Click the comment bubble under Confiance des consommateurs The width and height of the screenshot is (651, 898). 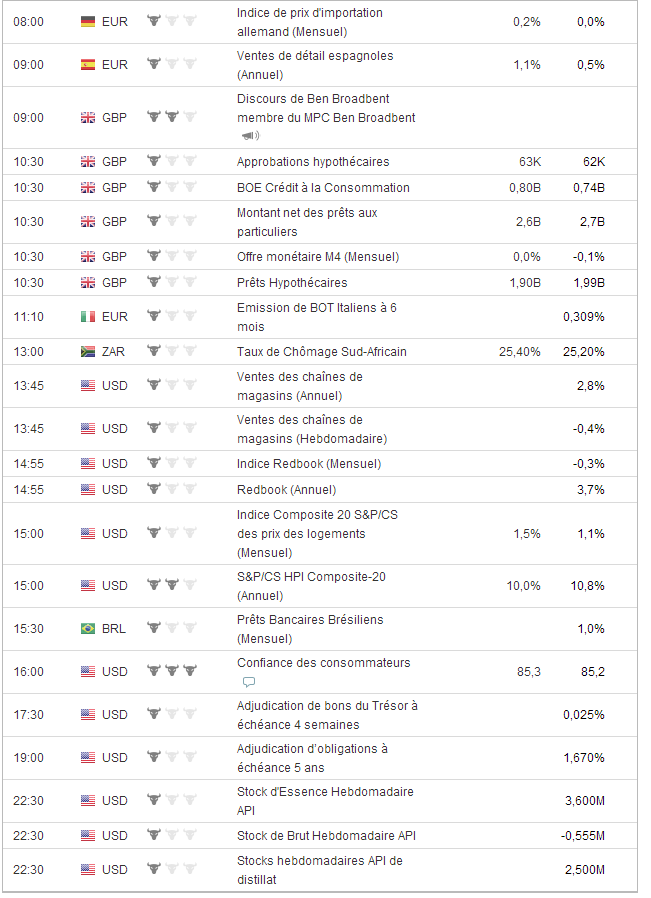pyautogui.click(x=249, y=682)
